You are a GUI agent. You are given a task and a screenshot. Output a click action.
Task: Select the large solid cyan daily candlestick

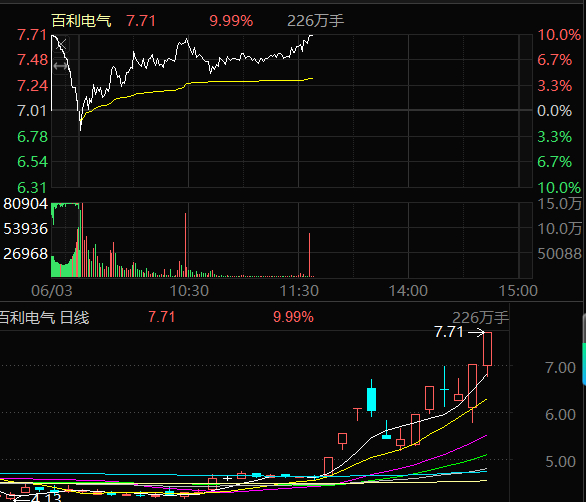(x=371, y=399)
